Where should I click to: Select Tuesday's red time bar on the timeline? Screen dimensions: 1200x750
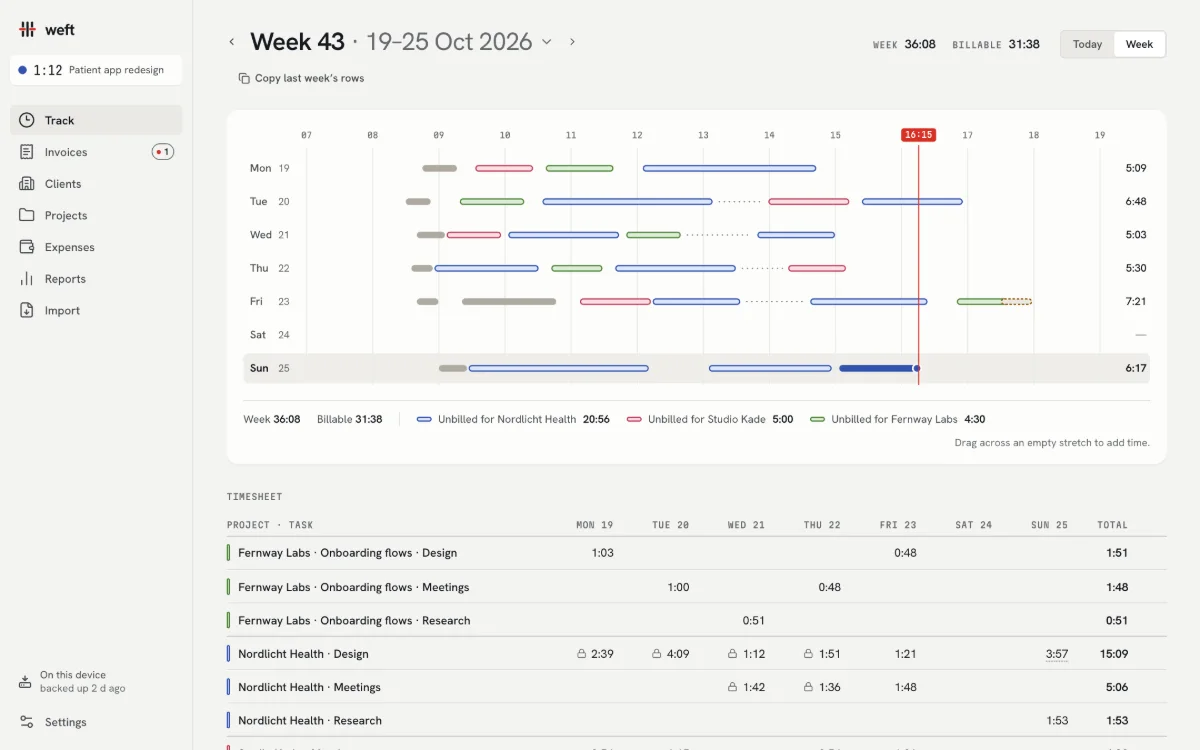pos(809,201)
